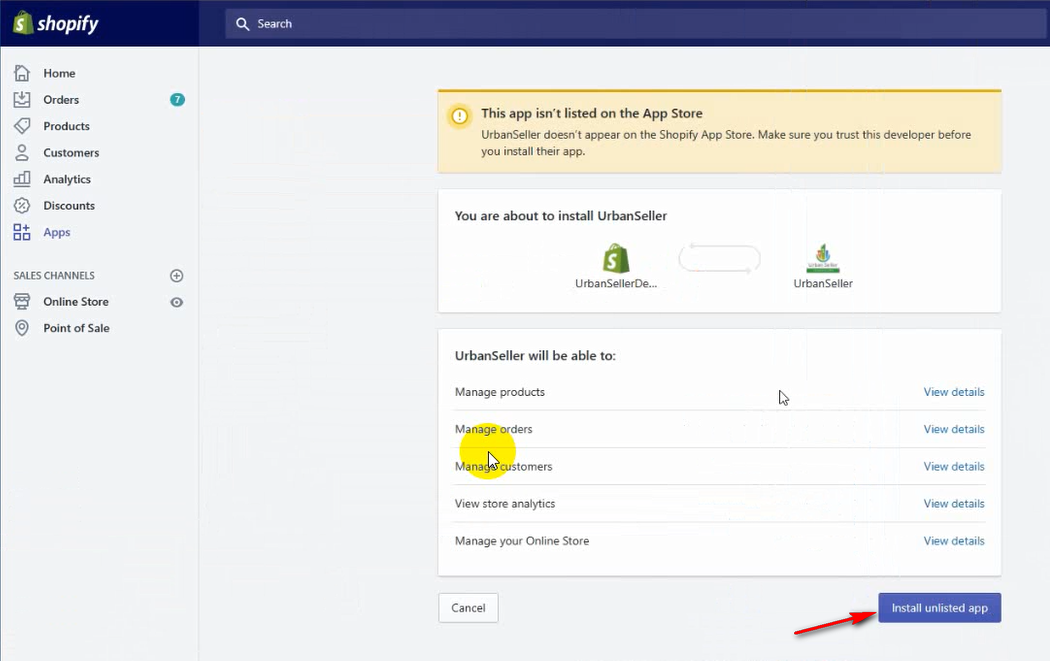Click the Customers person icon

[x=22, y=153]
